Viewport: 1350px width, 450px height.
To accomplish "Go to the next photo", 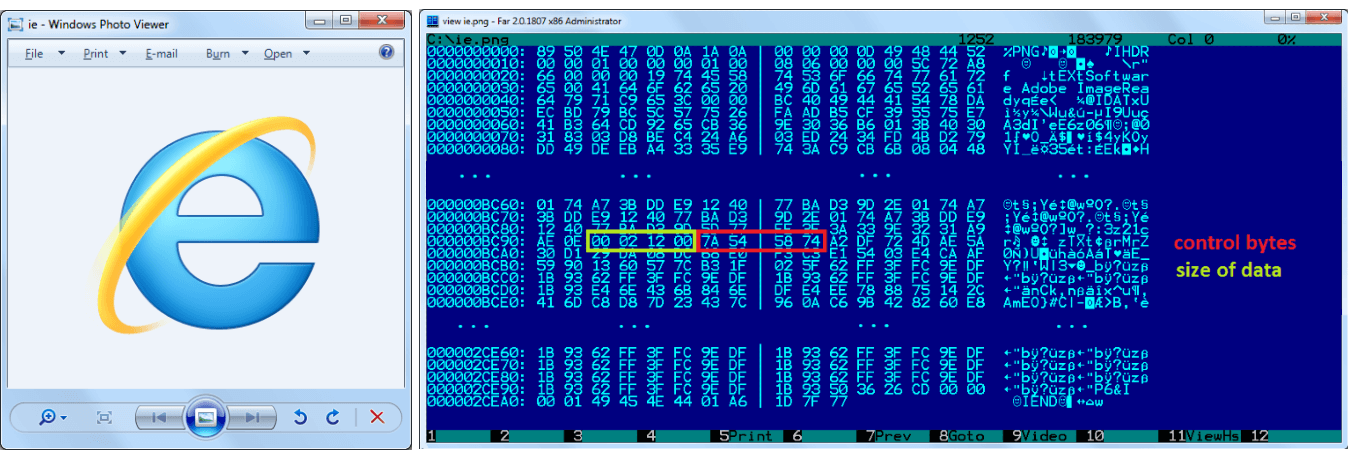I will 252,417.
